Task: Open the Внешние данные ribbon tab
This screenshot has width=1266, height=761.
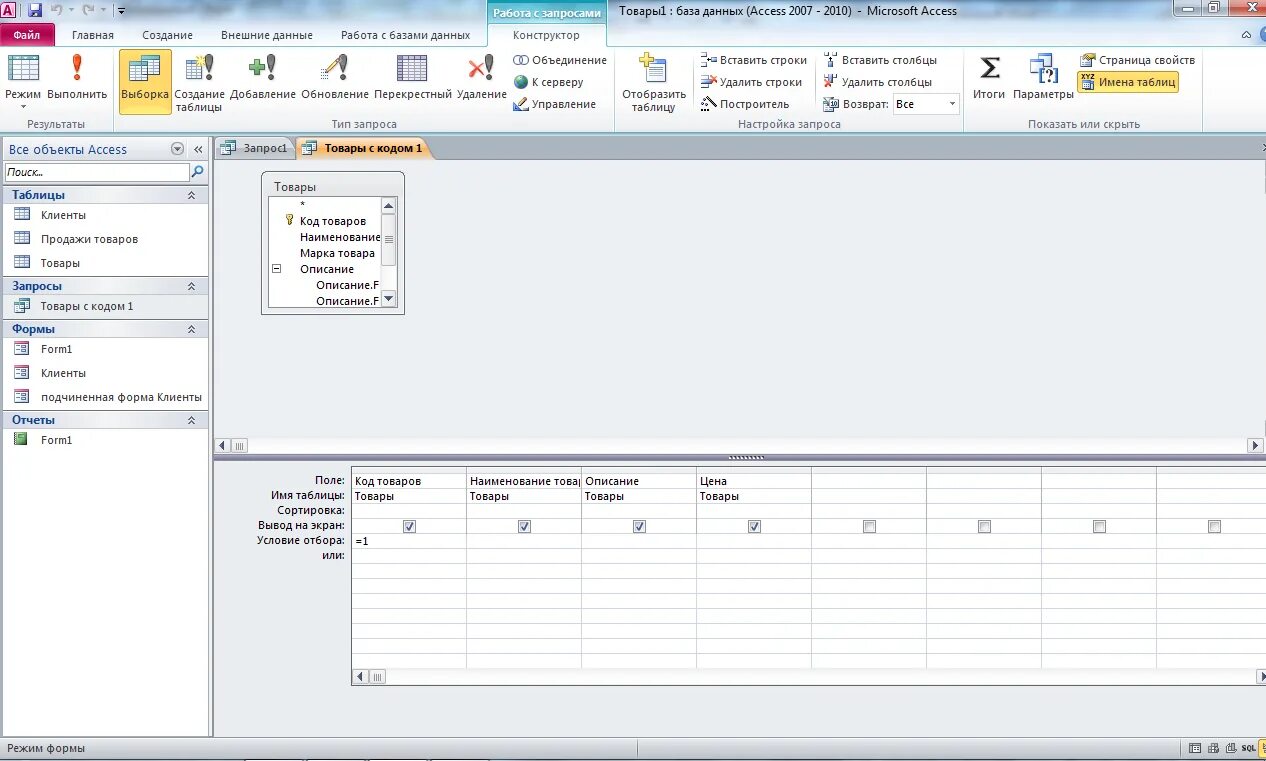Action: pyautogui.click(x=267, y=35)
